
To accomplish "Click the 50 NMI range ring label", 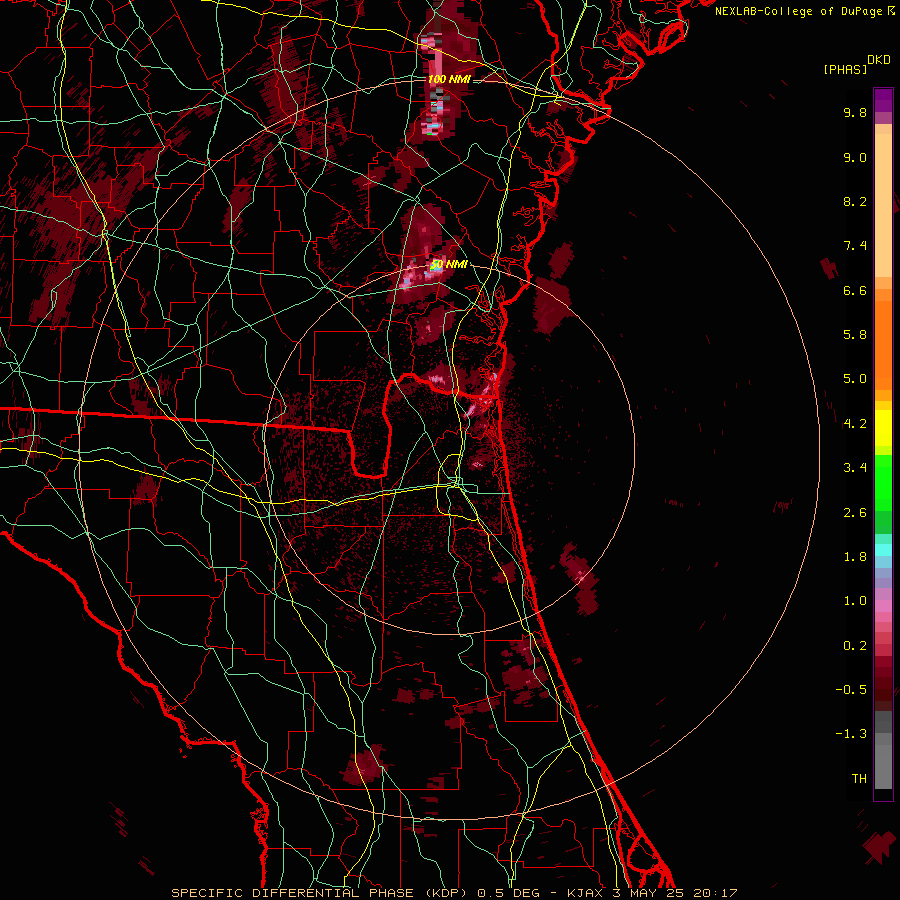I will pos(449,265).
